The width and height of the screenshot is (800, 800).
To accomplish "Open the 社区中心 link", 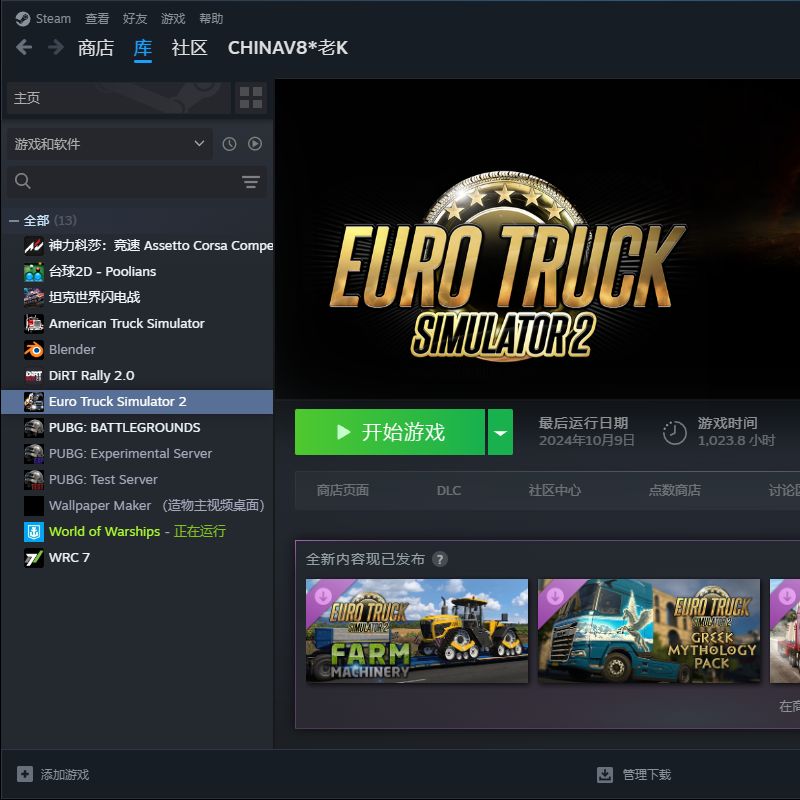I will [x=555, y=490].
